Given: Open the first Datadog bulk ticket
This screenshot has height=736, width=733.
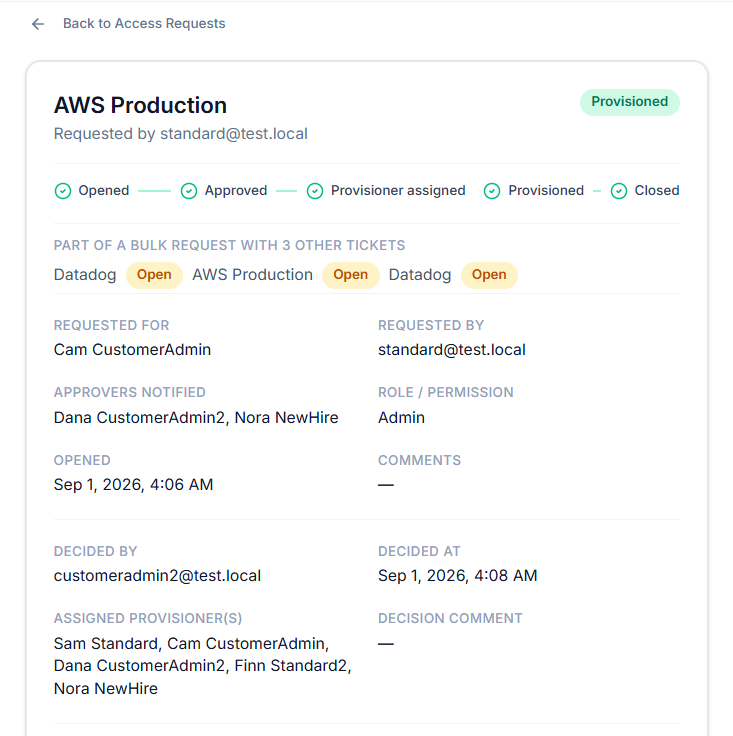Looking at the screenshot, I should coord(85,275).
